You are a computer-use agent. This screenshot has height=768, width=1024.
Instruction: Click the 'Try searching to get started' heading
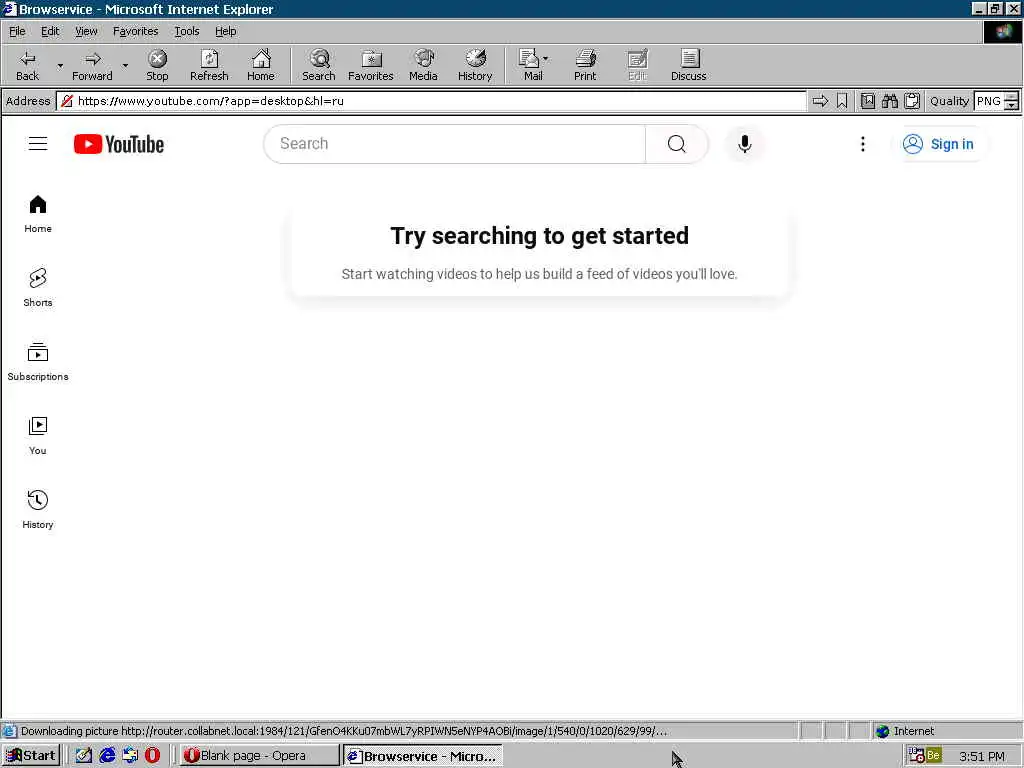[x=539, y=236]
